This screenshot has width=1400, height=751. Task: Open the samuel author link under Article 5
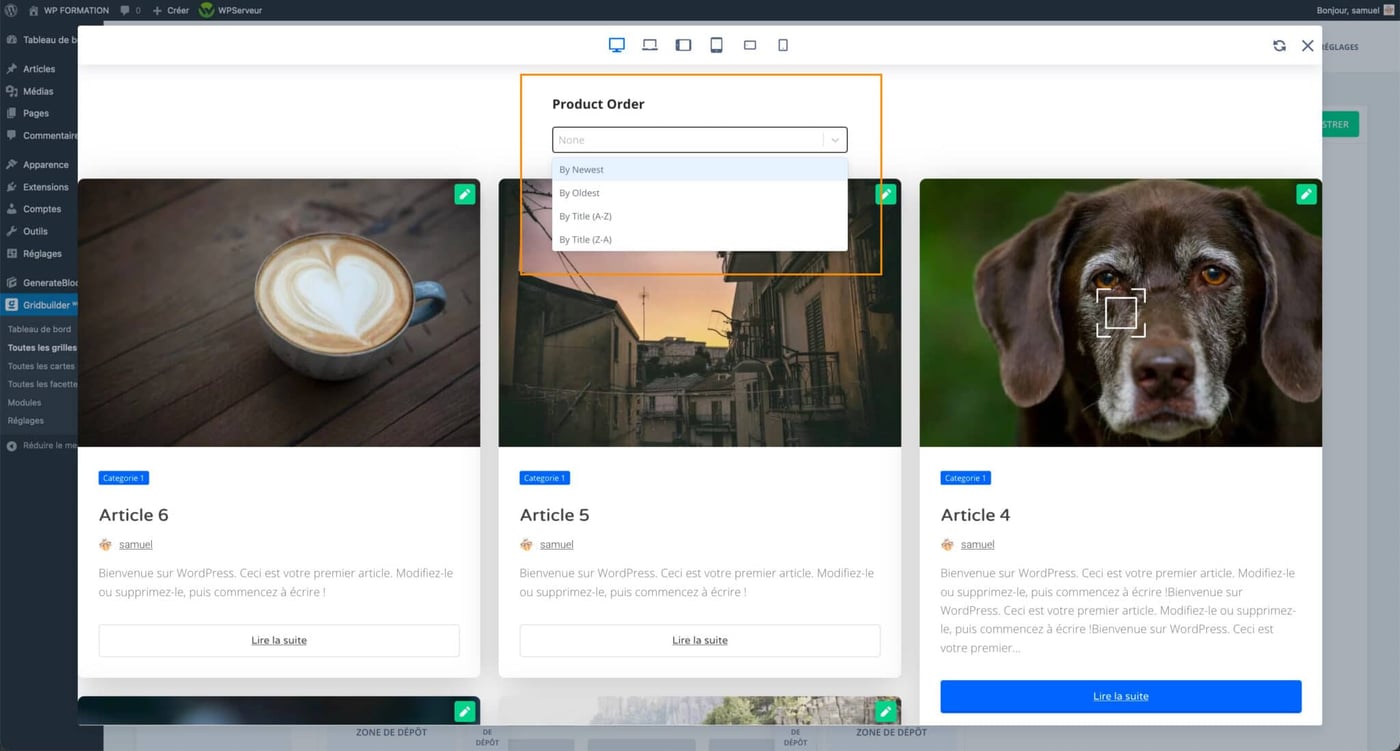click(x=557, y=544)
